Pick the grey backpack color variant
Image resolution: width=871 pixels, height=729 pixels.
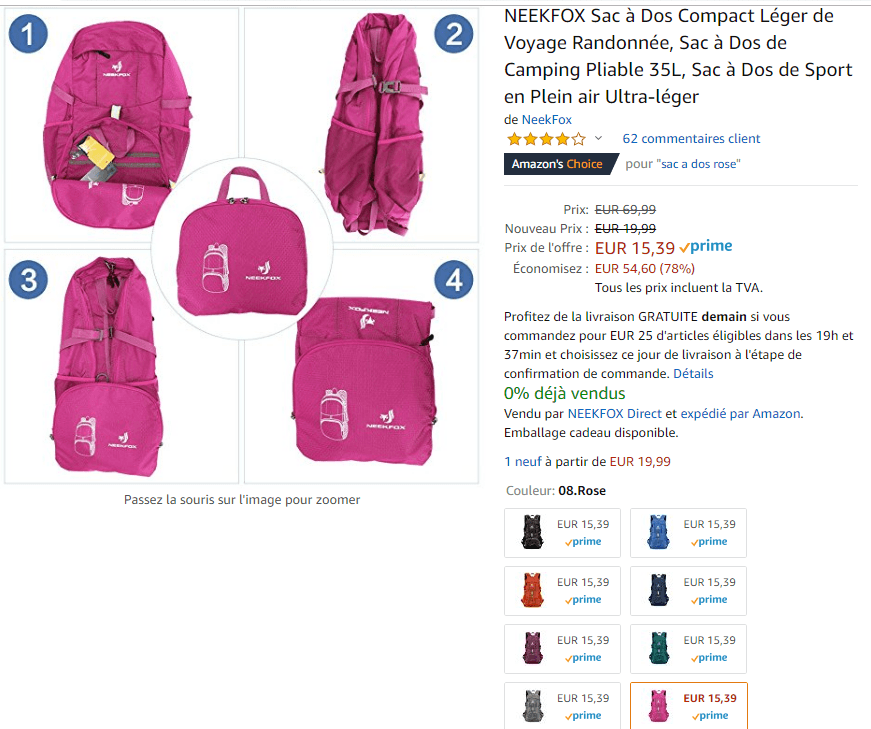(x=562, y=705)
